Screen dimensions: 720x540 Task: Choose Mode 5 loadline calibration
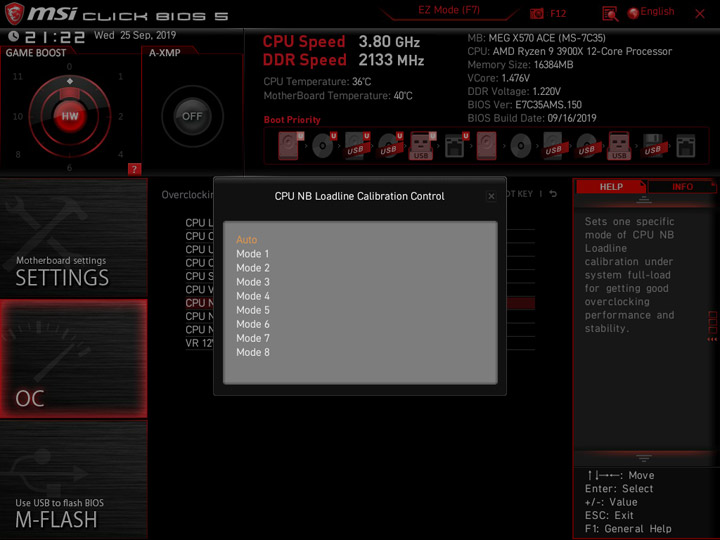253,310
